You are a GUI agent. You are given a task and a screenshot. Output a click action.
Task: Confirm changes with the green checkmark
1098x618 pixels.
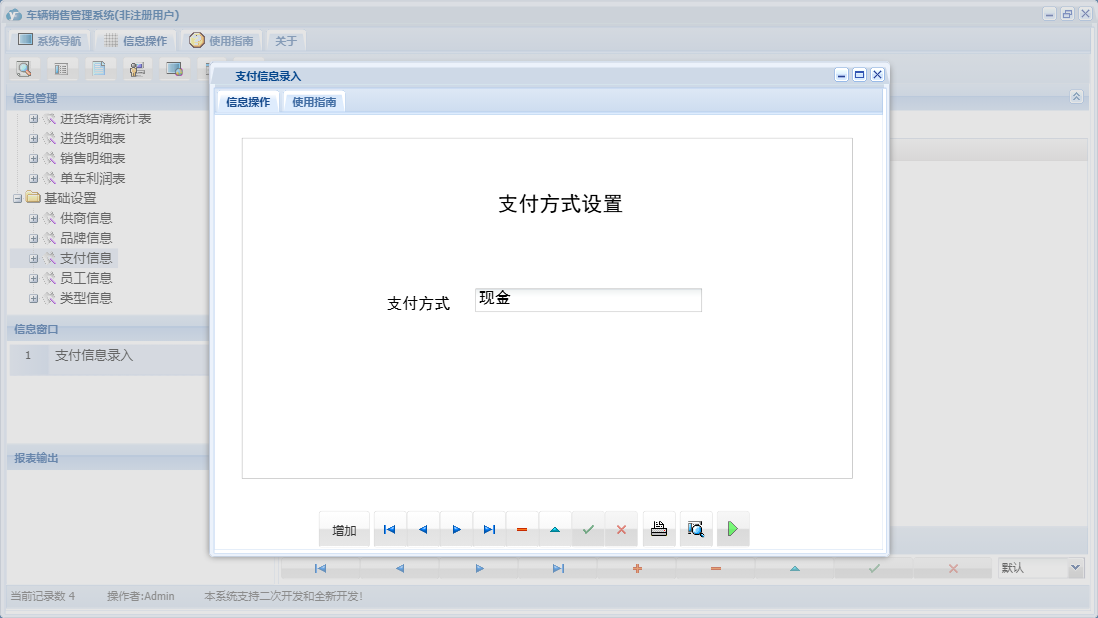coord(588,529)
